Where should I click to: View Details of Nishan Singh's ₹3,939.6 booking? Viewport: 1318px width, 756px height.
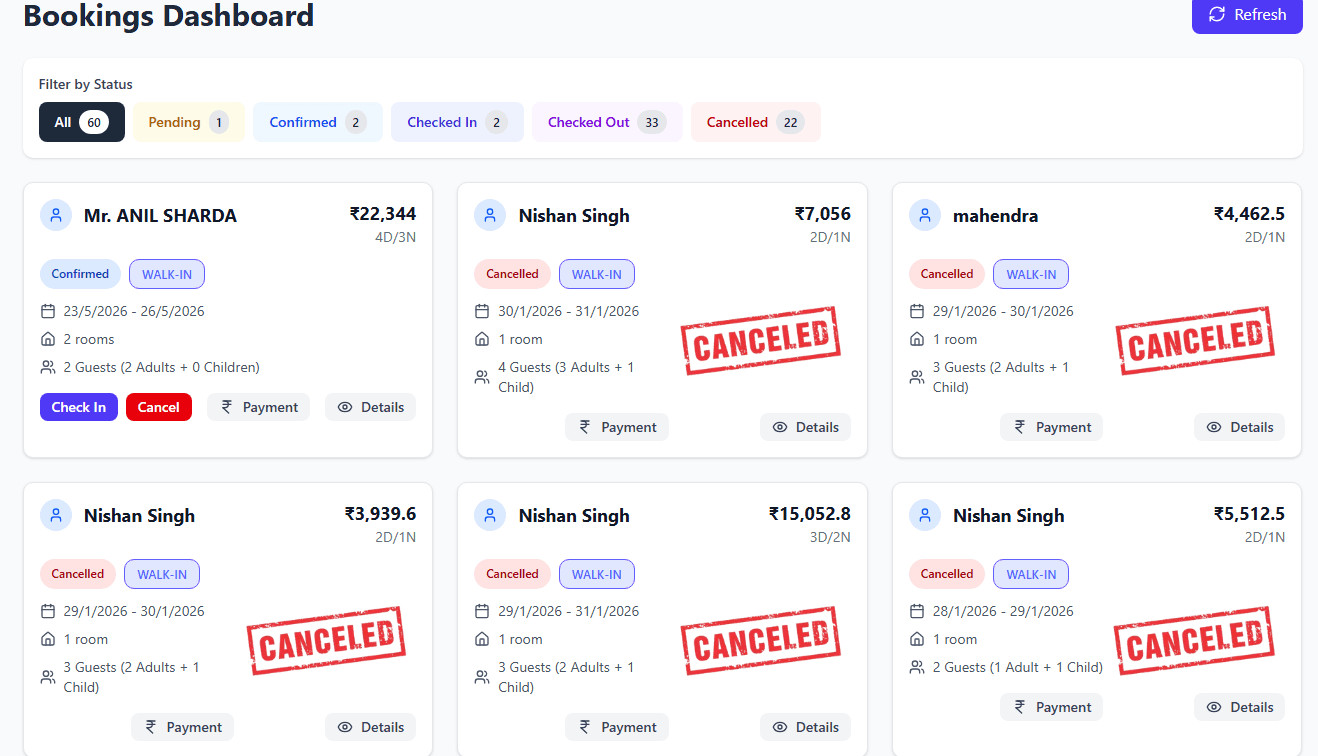coord(370,727)
